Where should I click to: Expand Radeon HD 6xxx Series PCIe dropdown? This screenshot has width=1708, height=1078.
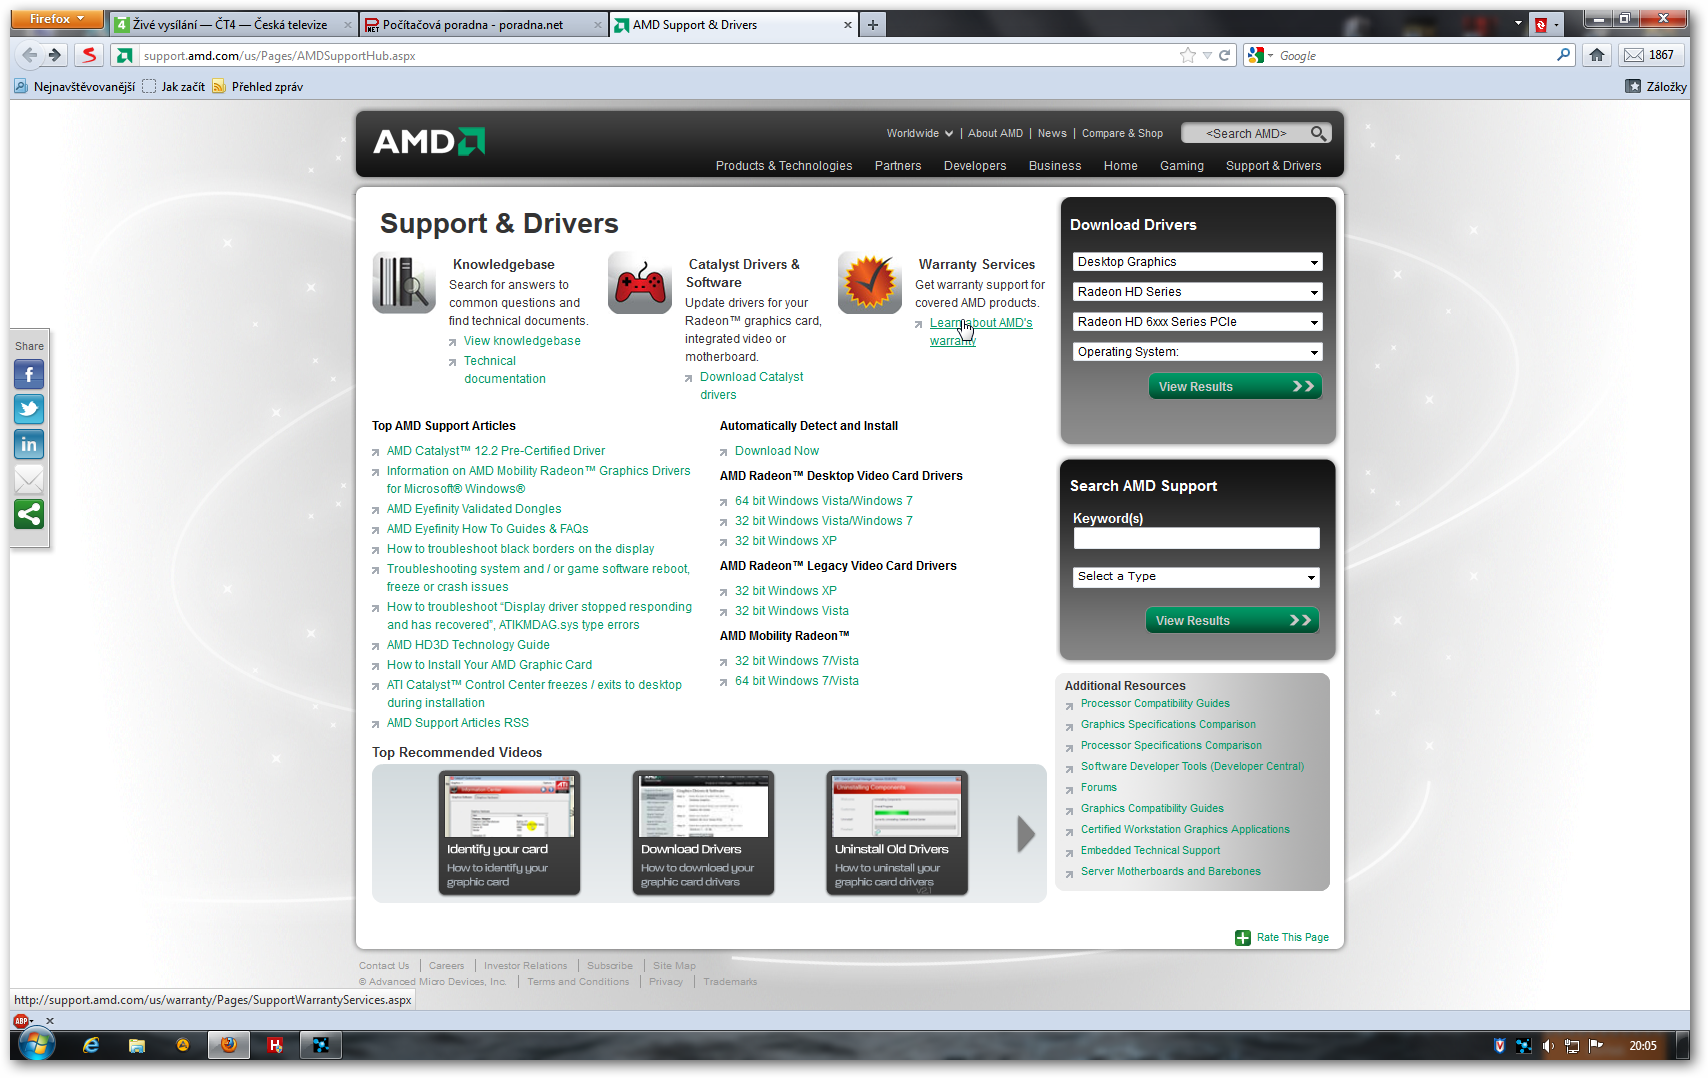coord(1198,322)
